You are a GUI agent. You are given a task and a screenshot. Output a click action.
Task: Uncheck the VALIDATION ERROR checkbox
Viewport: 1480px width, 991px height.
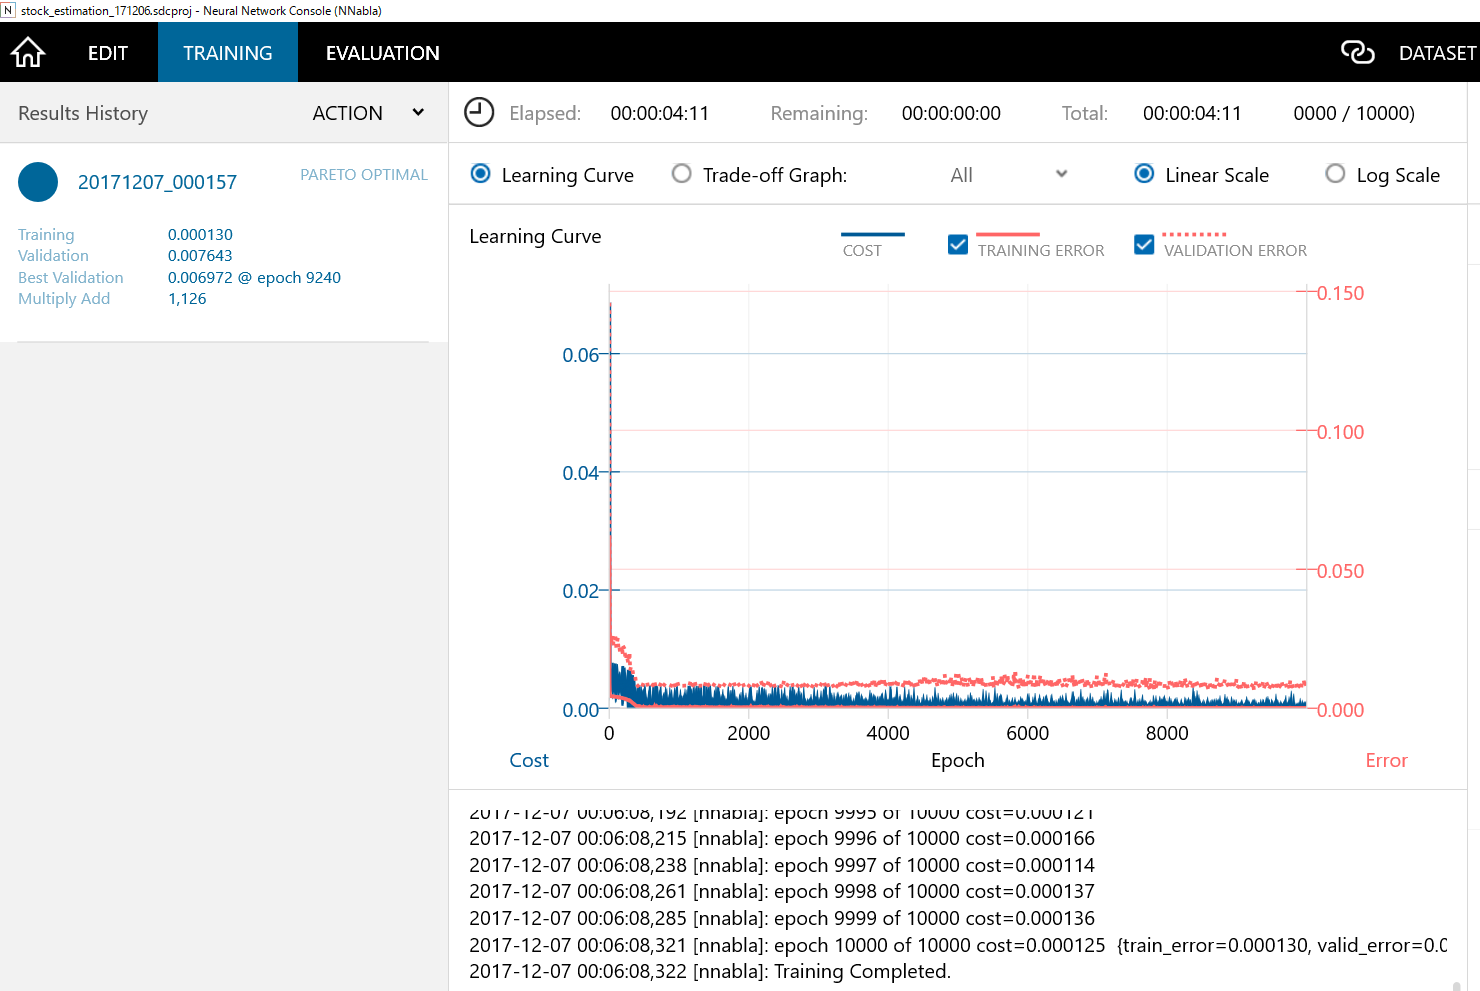(x=1143, y=244)
